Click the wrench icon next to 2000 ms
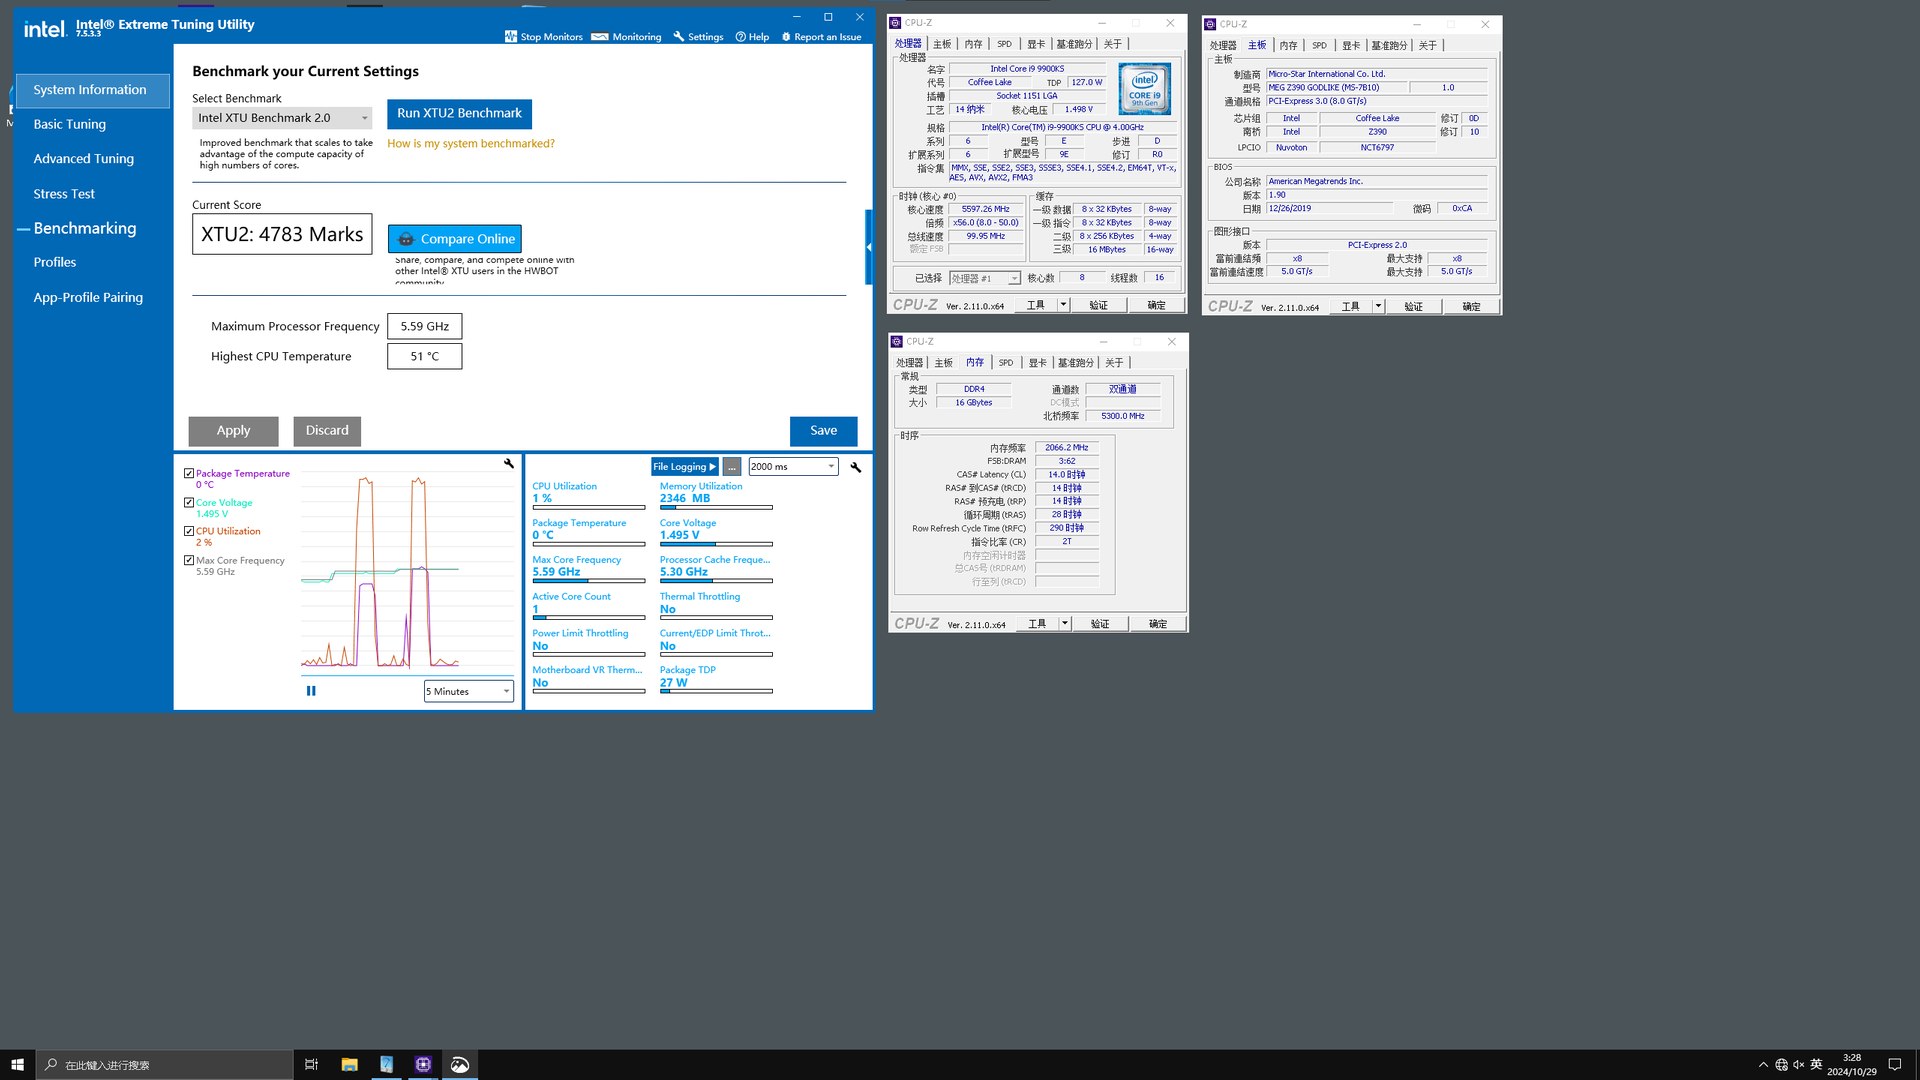1920x1080 pixels. coord(856,467)
